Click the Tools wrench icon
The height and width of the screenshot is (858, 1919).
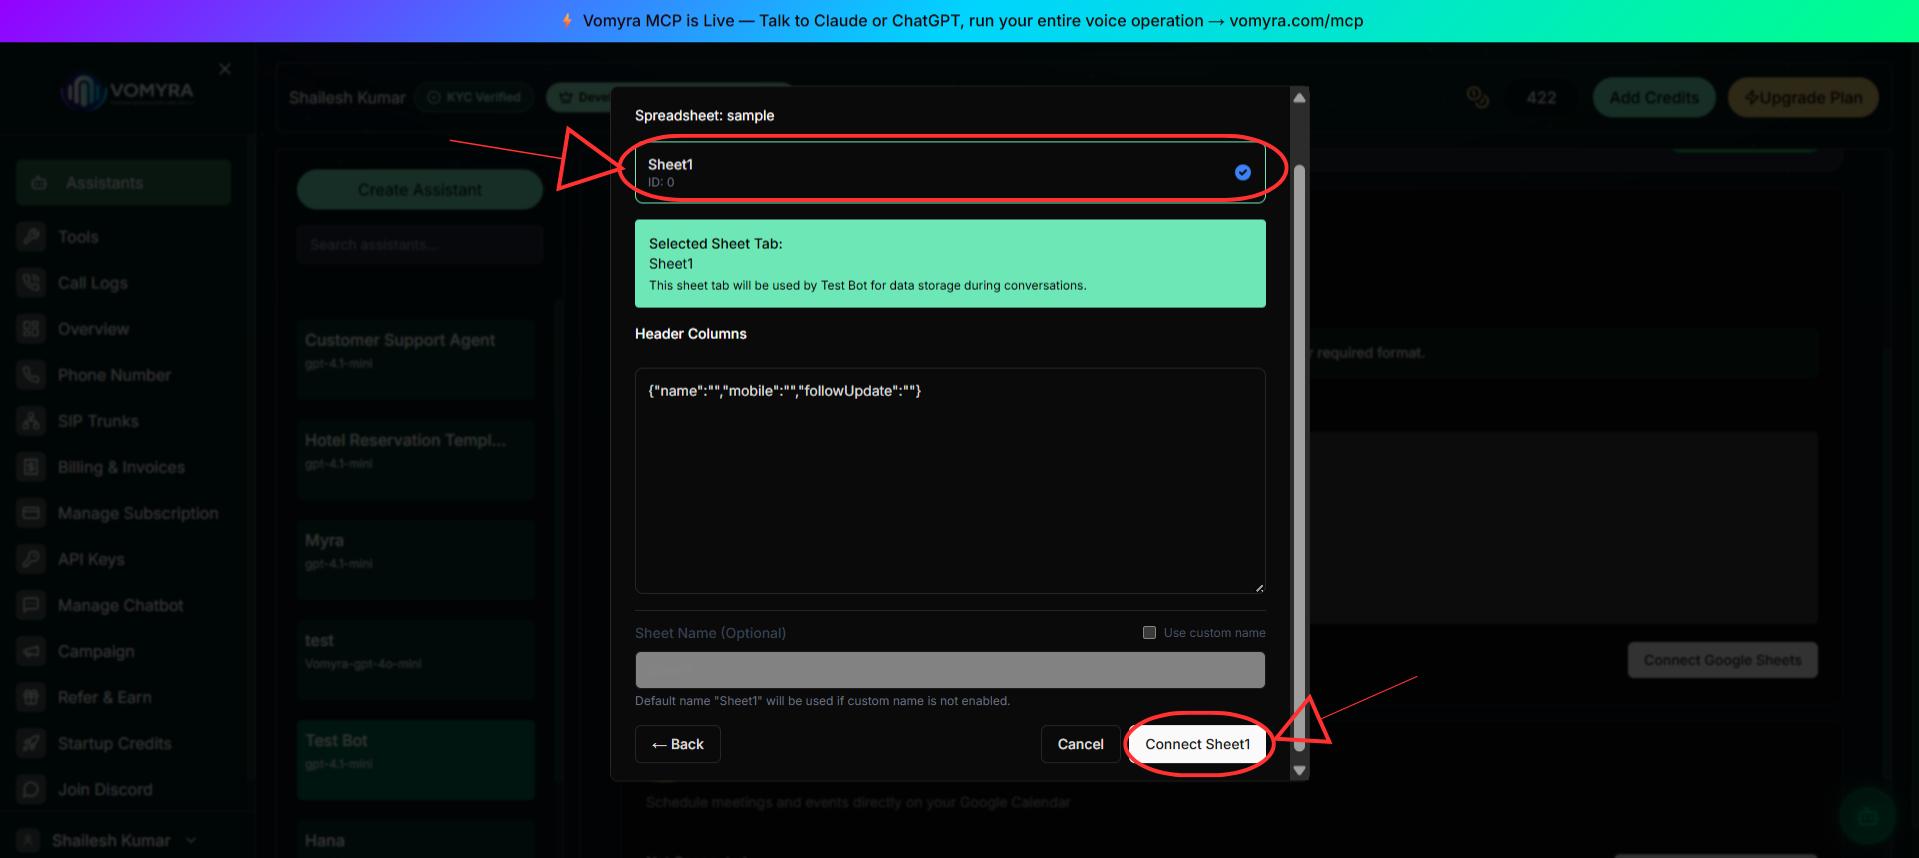(x=32, y=236)
